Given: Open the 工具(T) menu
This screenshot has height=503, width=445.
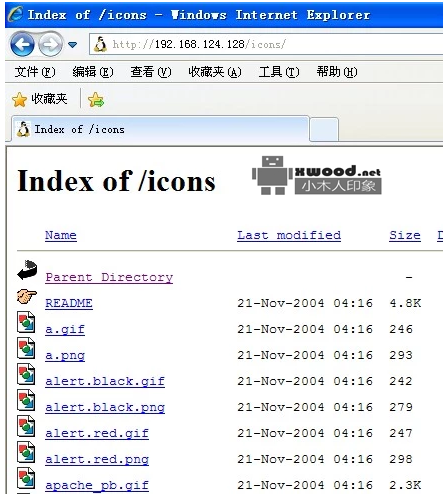Looking at the screenshot, I should click(279, 72).
